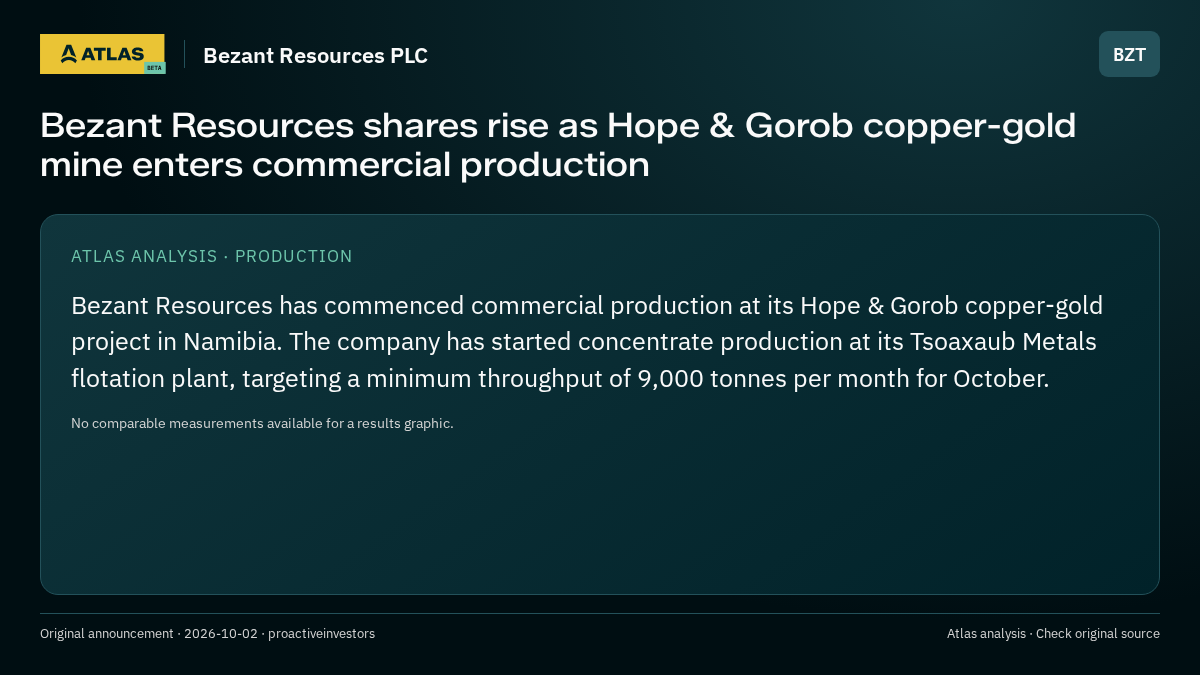Click the BETA tag on Atlas logo
1200x675 pixels.
coord(154,68)
